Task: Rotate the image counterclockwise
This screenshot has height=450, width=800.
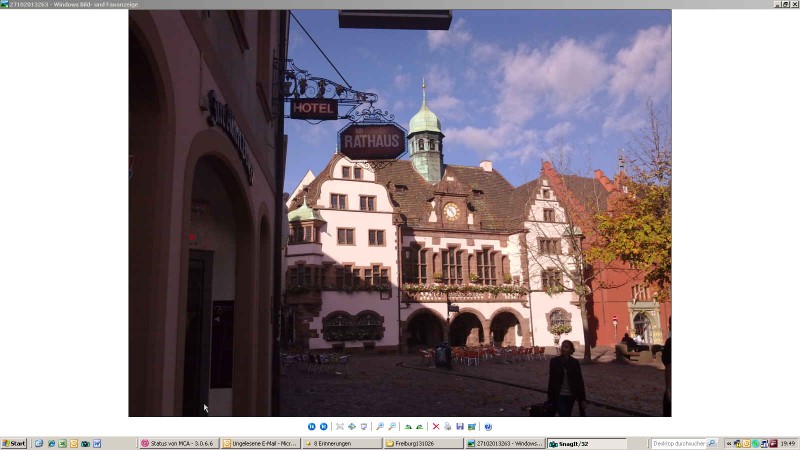Action: coord(420,426)
